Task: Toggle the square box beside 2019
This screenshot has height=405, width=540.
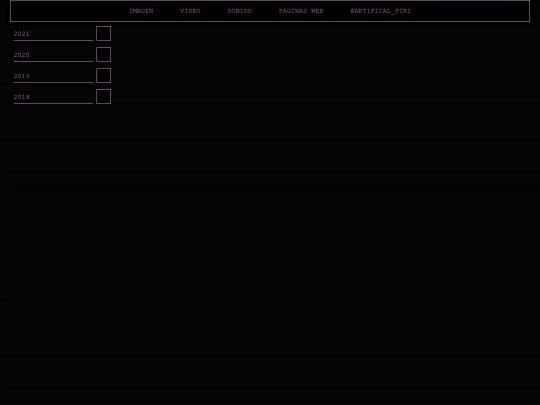Action: click(x=103, y=75)
